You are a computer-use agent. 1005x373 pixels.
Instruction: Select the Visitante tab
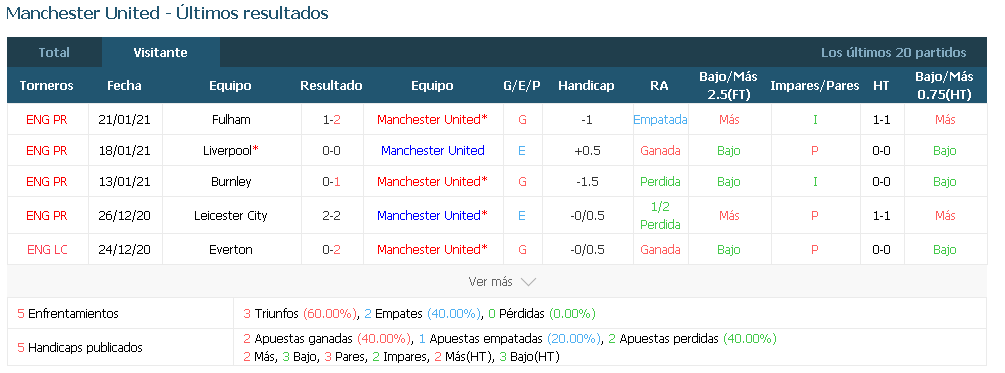click(160, 53)
